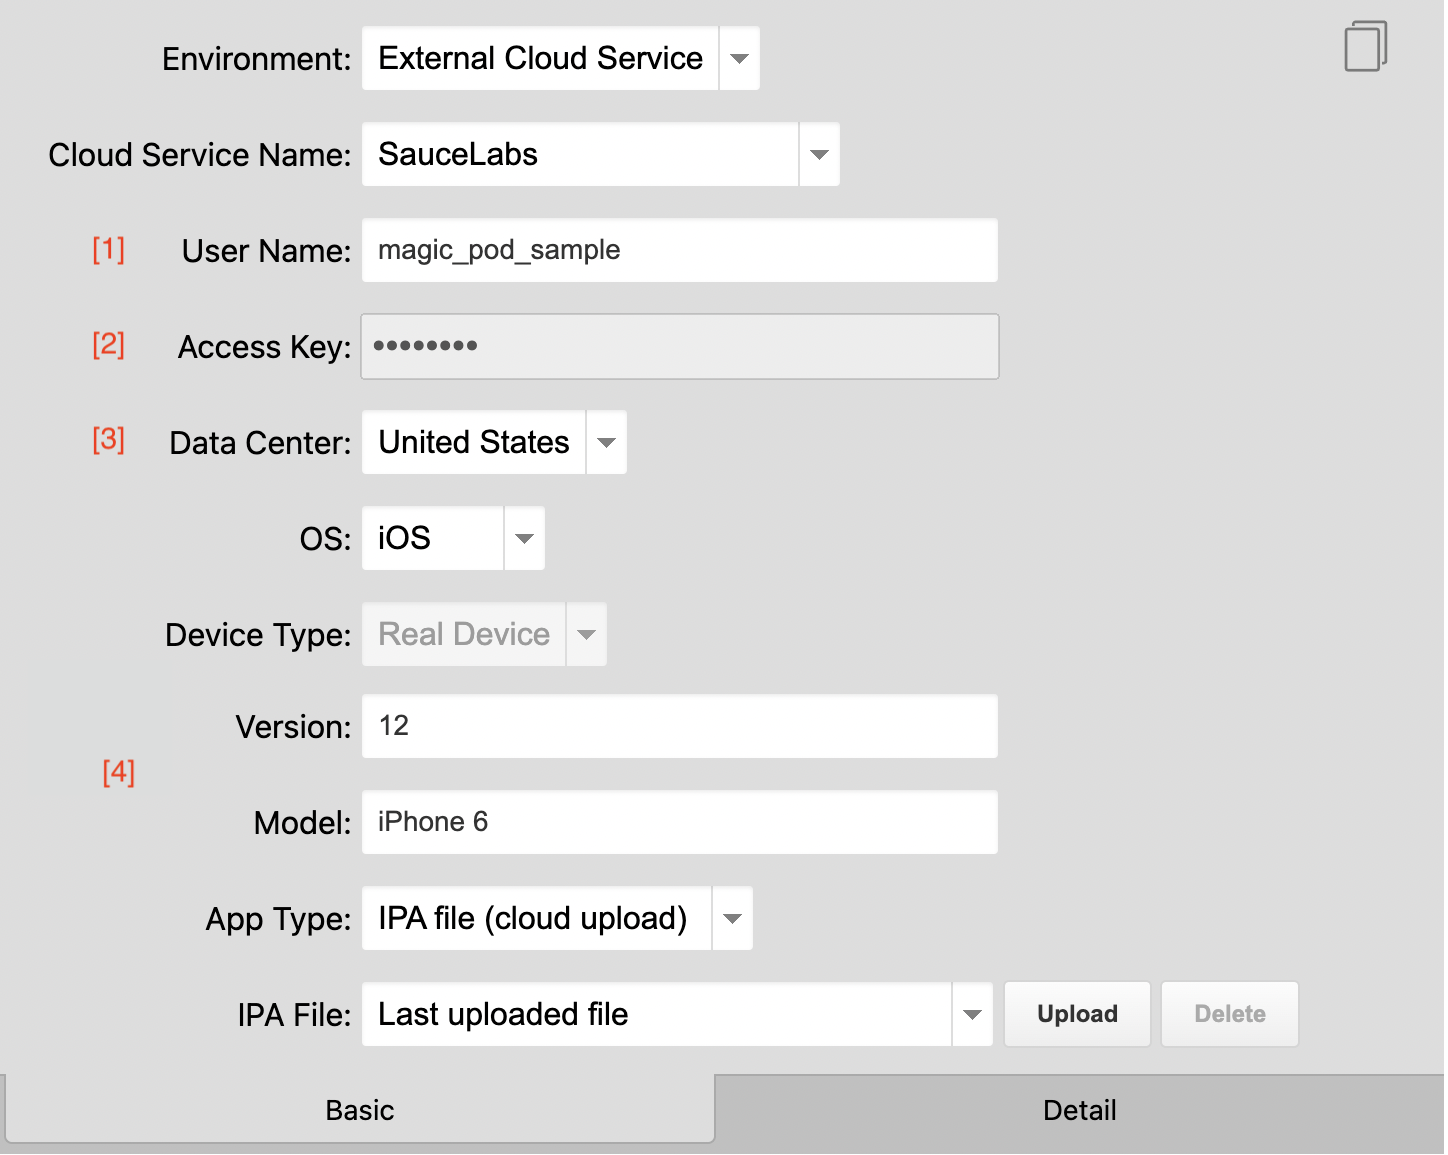The image size is (1448, 1155).
Task: Switch to the Basic tab
Action: (x=360, y=1109)
